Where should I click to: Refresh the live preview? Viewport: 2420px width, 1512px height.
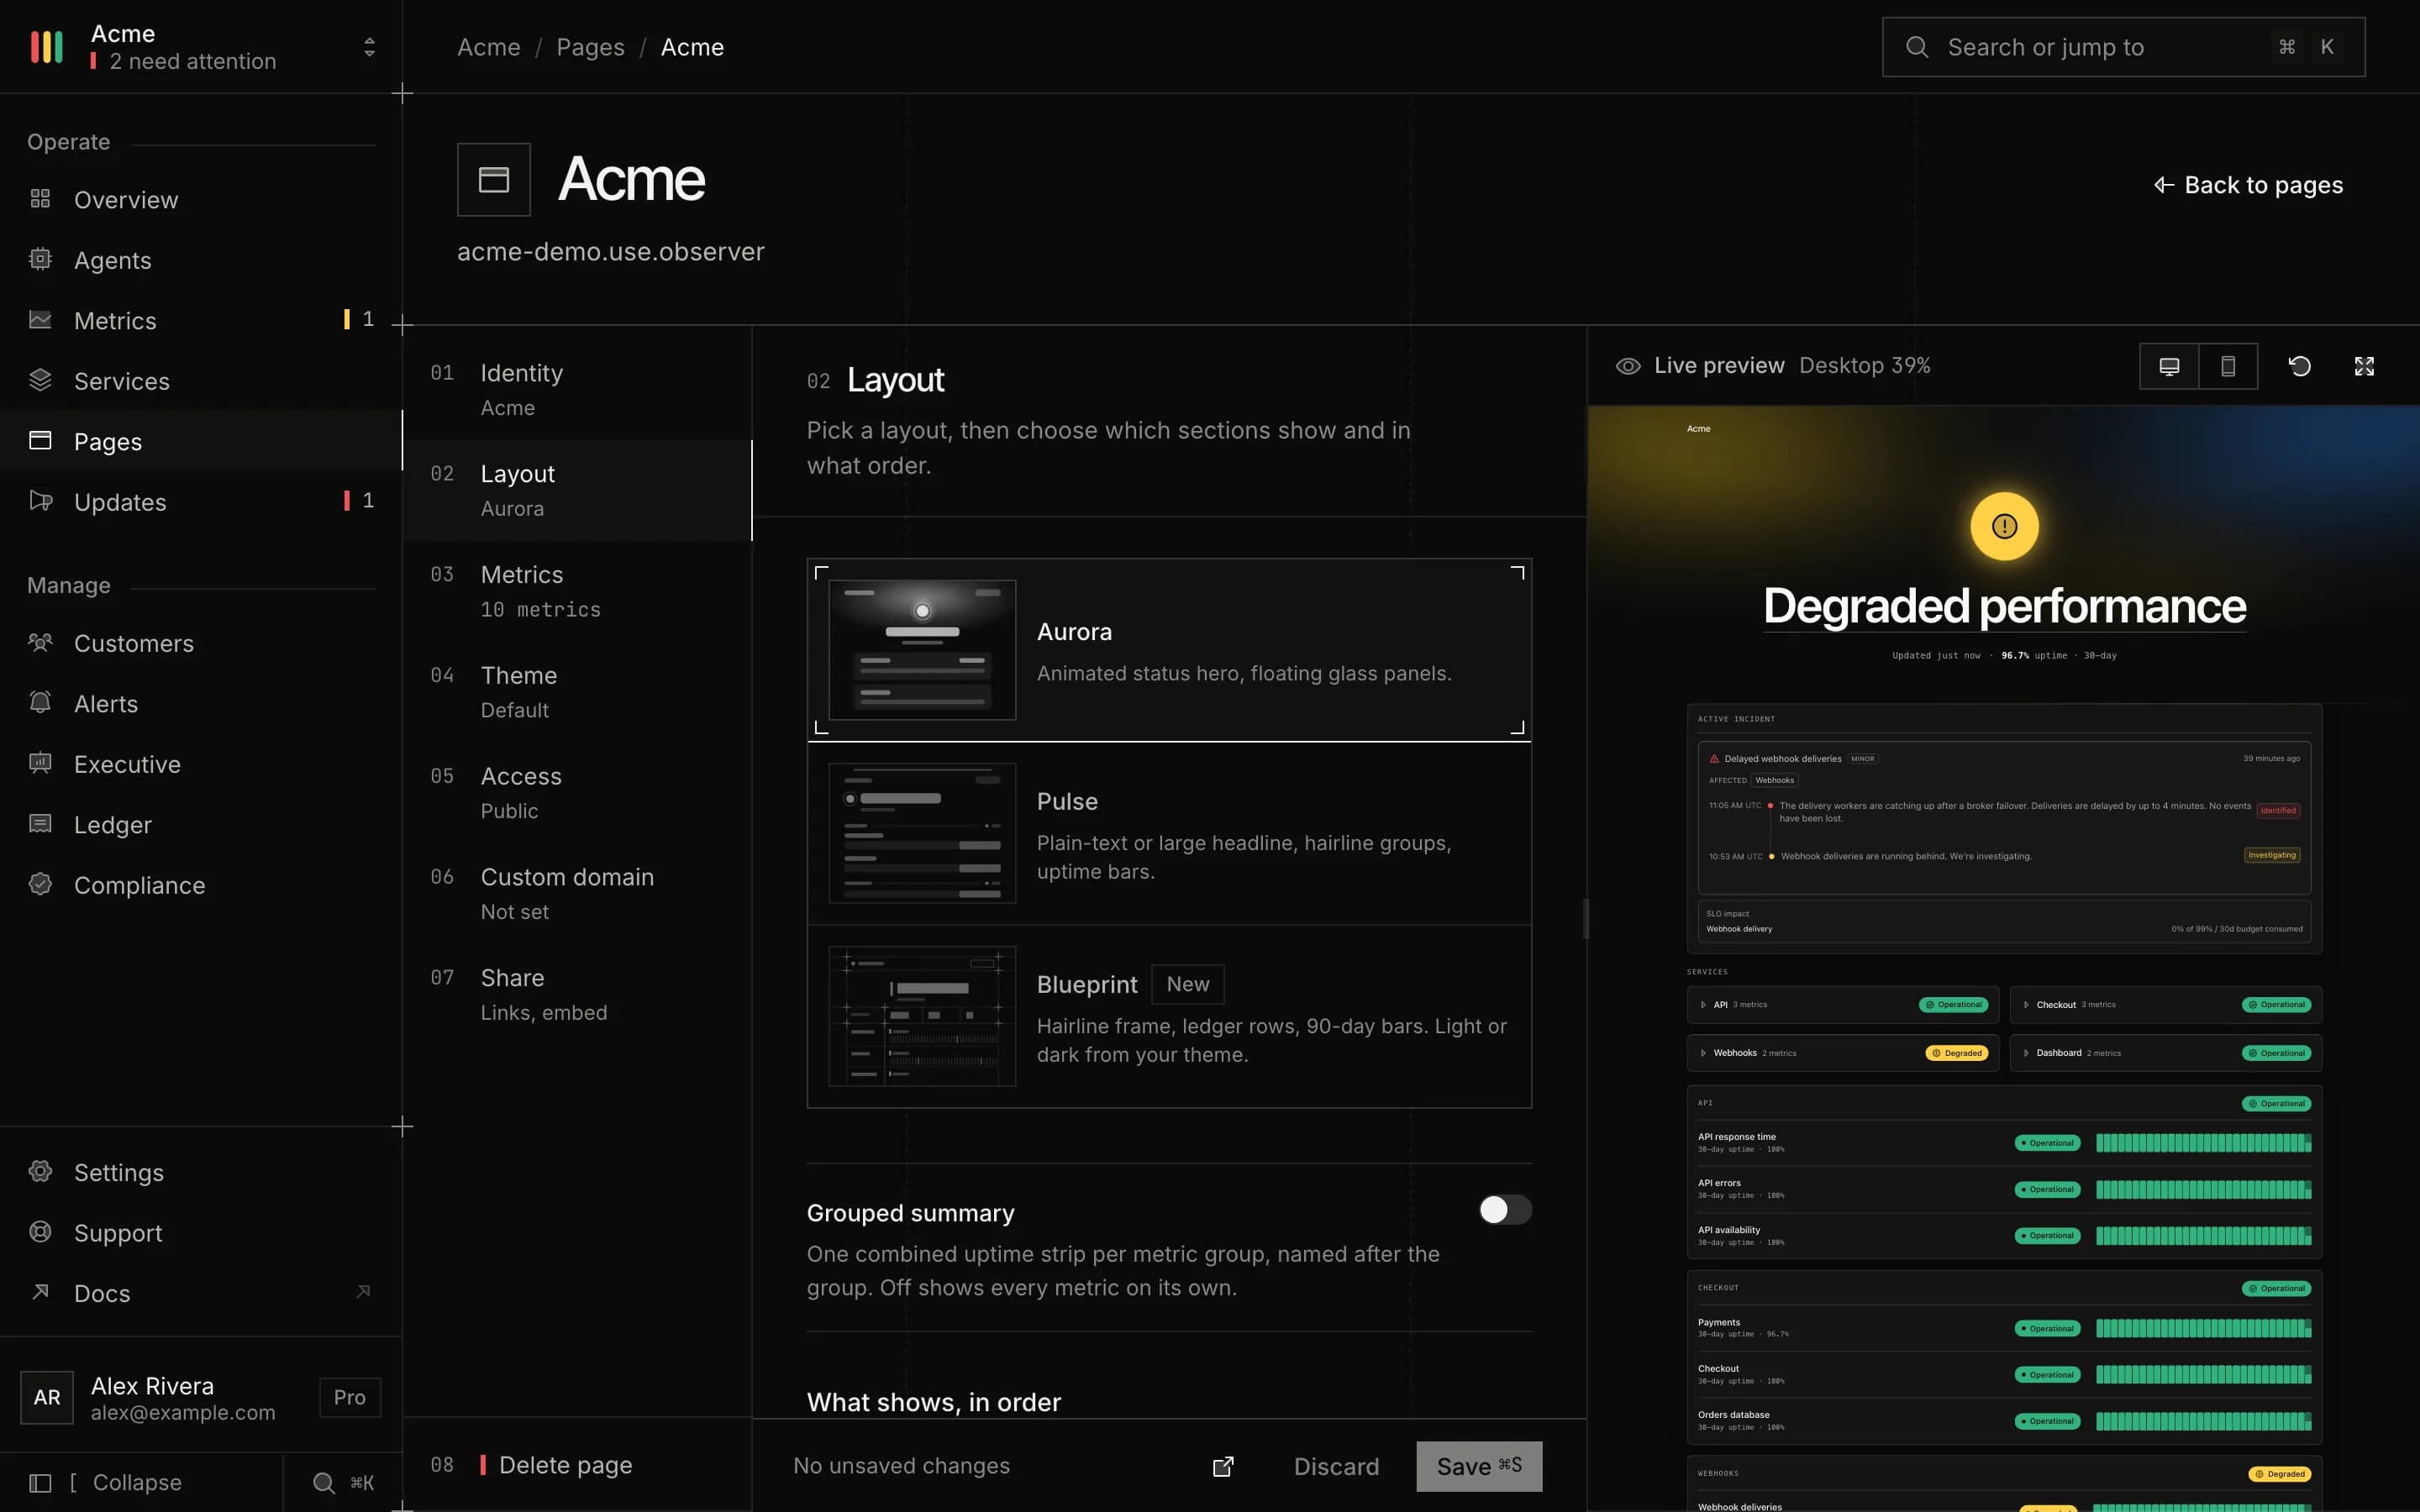(2300, 366)
